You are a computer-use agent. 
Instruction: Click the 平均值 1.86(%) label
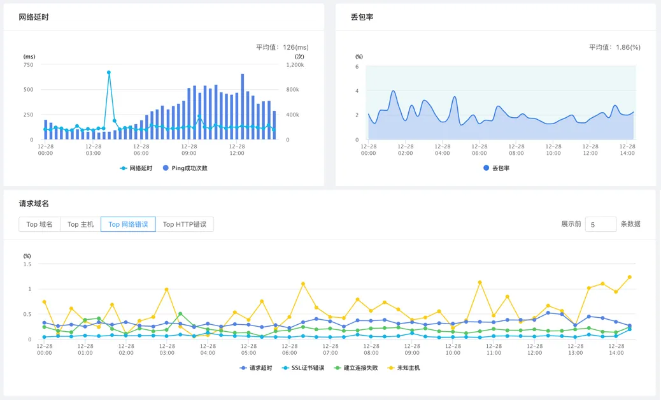[614, 46]
